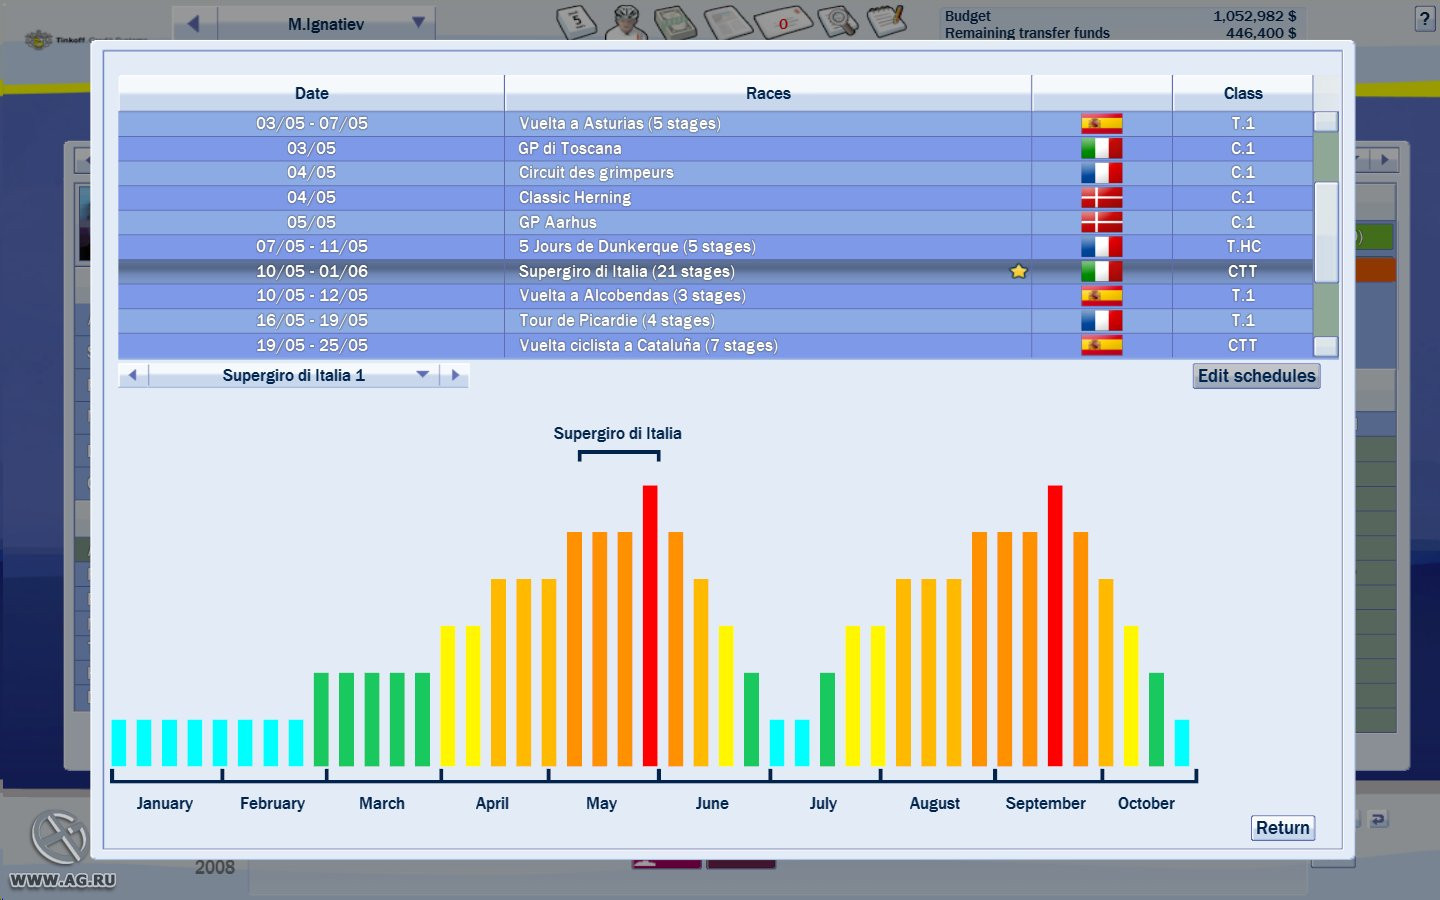Open the notepad with pencil icon
1440x900 pixels.
tap(887, 20)
